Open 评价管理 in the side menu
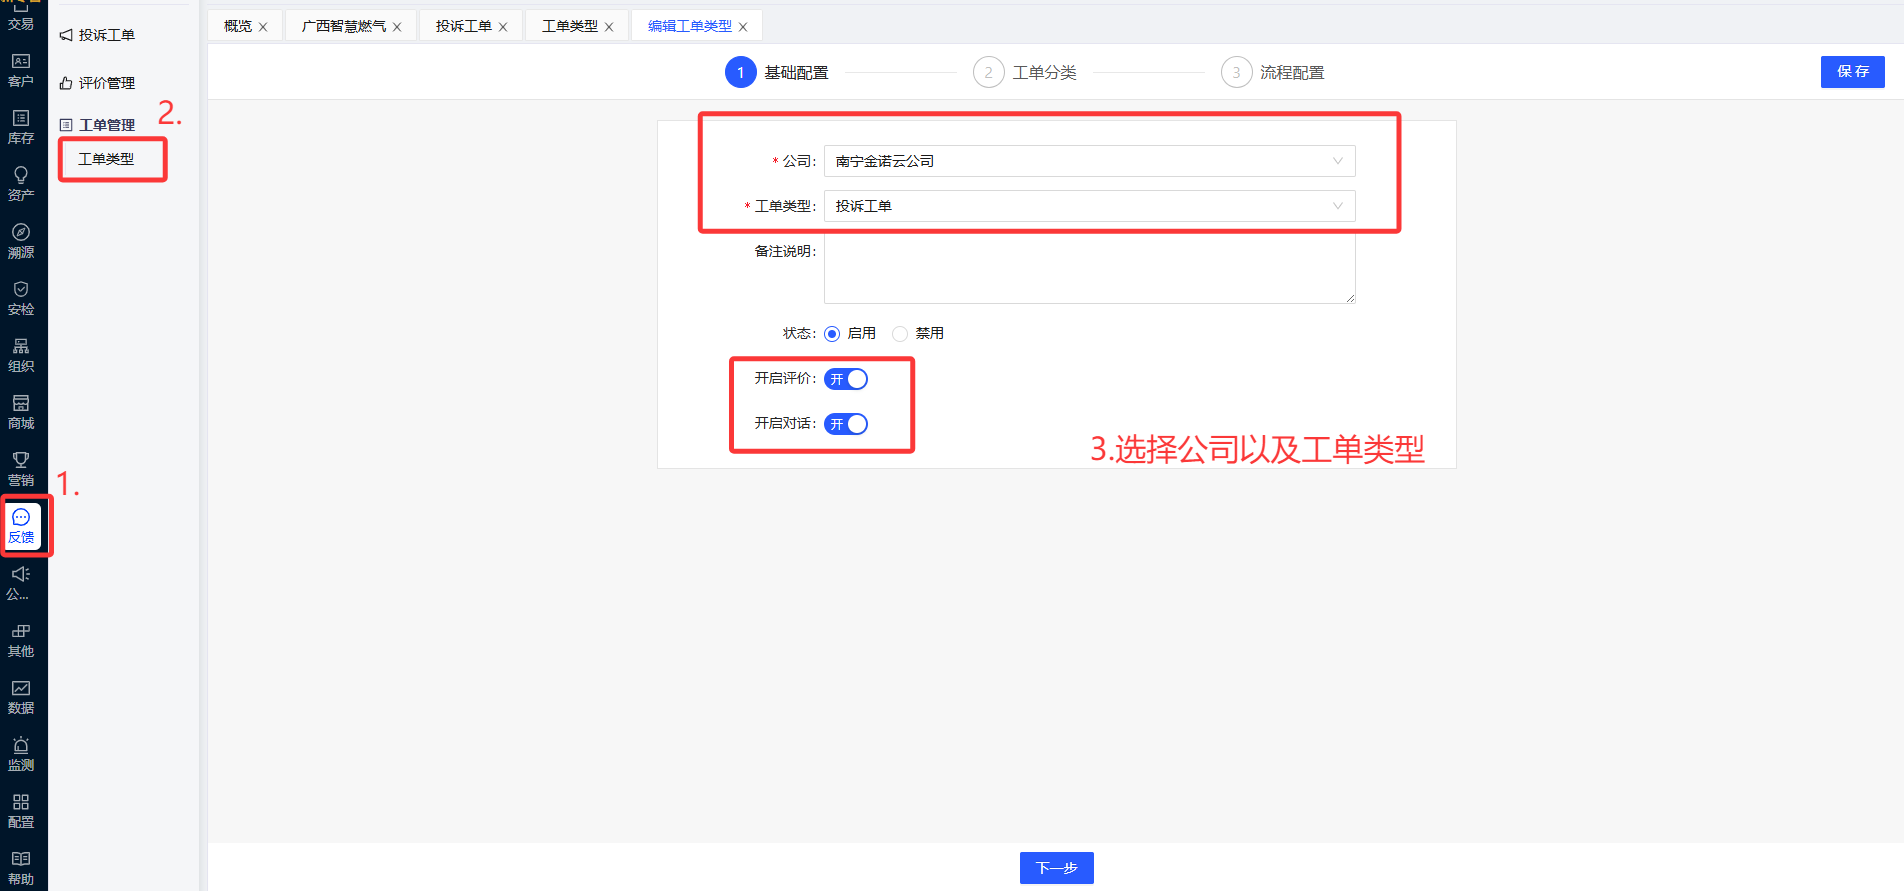 point(106,83)
